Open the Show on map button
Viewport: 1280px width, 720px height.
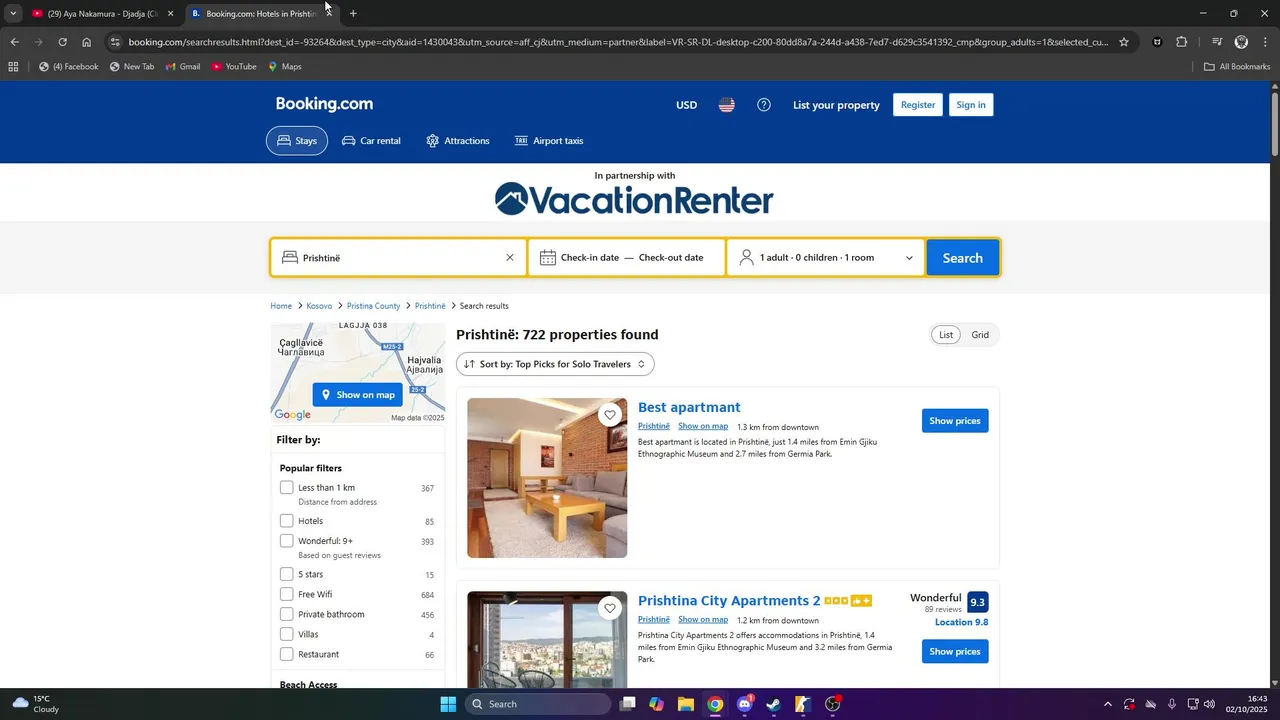[x=358, y=395]
